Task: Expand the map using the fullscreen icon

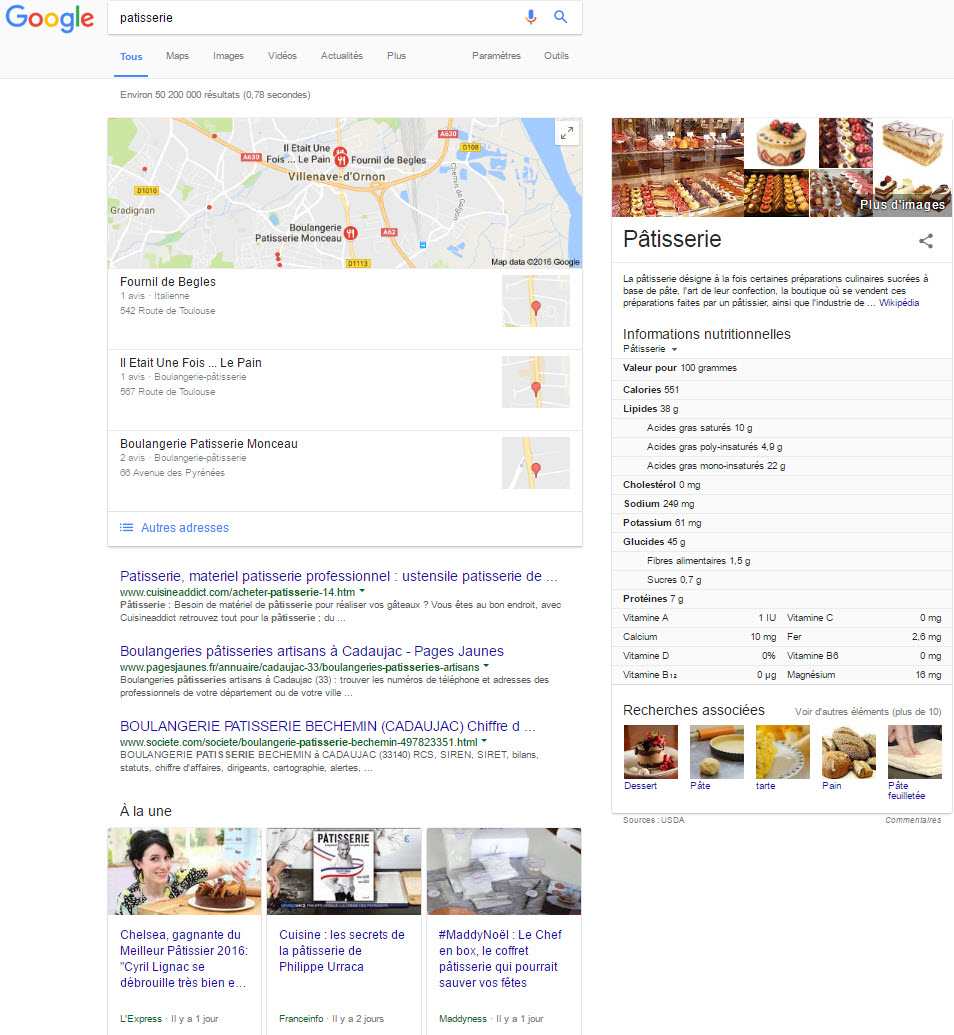Action: click(x=566, y=133)
